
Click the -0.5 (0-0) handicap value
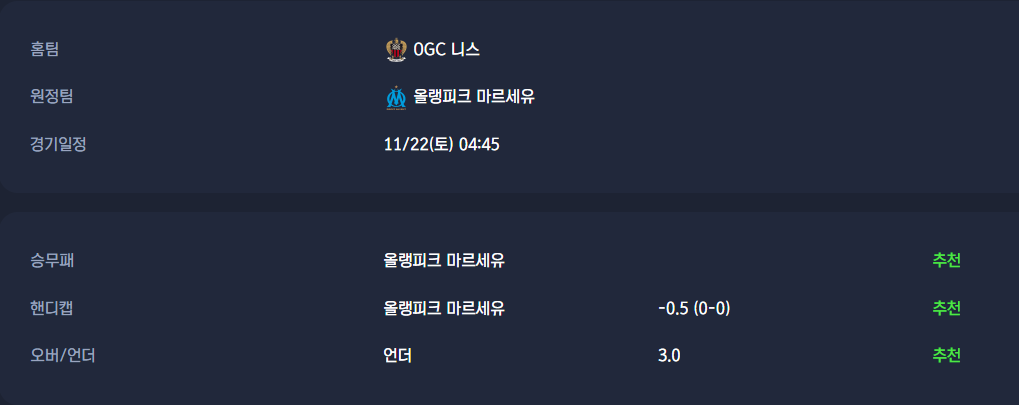pyautogui.click(x=694, y=308)
